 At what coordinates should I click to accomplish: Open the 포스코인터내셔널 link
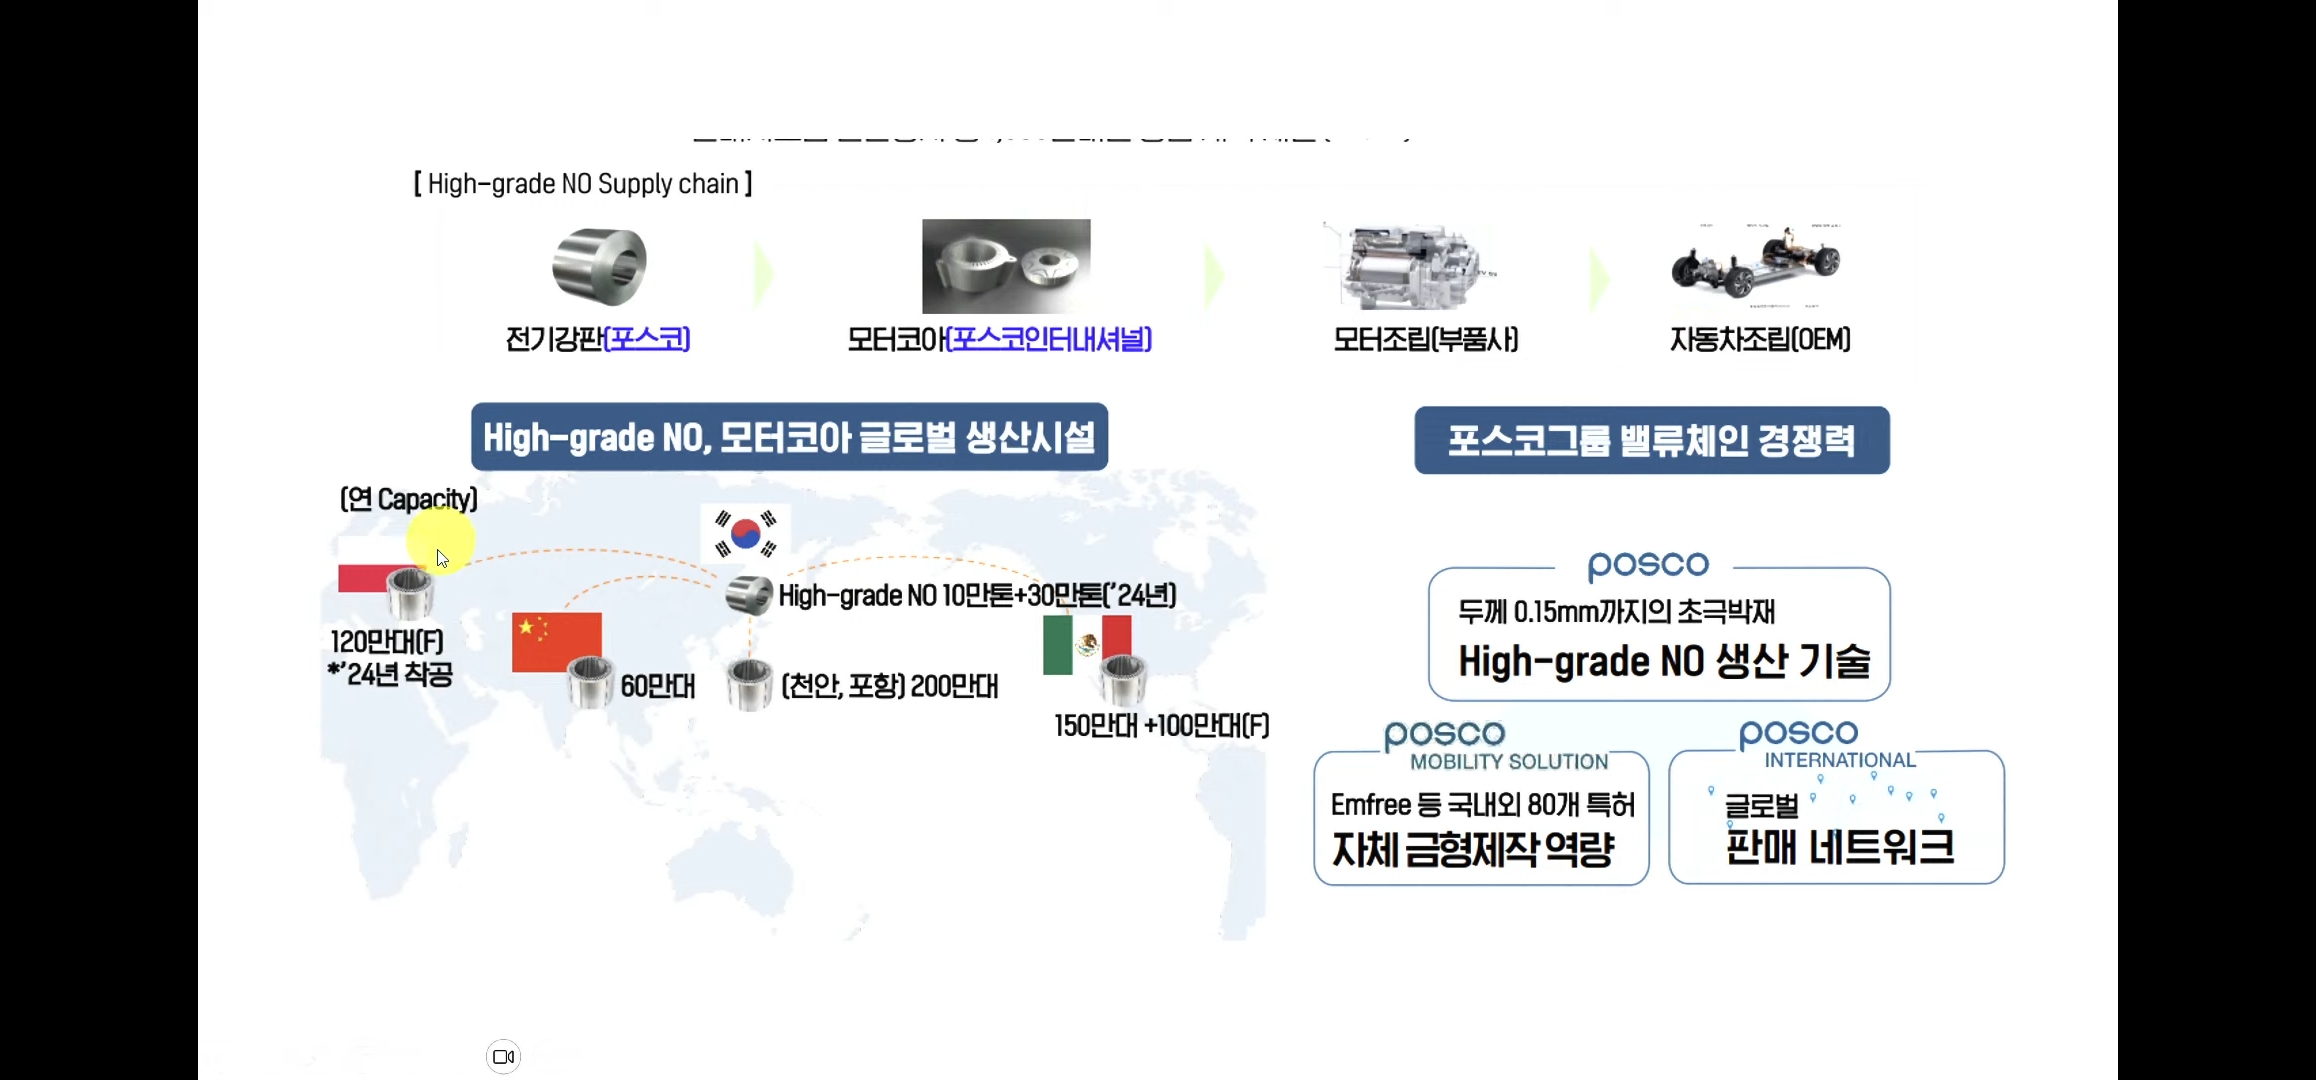tap(1050, 340)
